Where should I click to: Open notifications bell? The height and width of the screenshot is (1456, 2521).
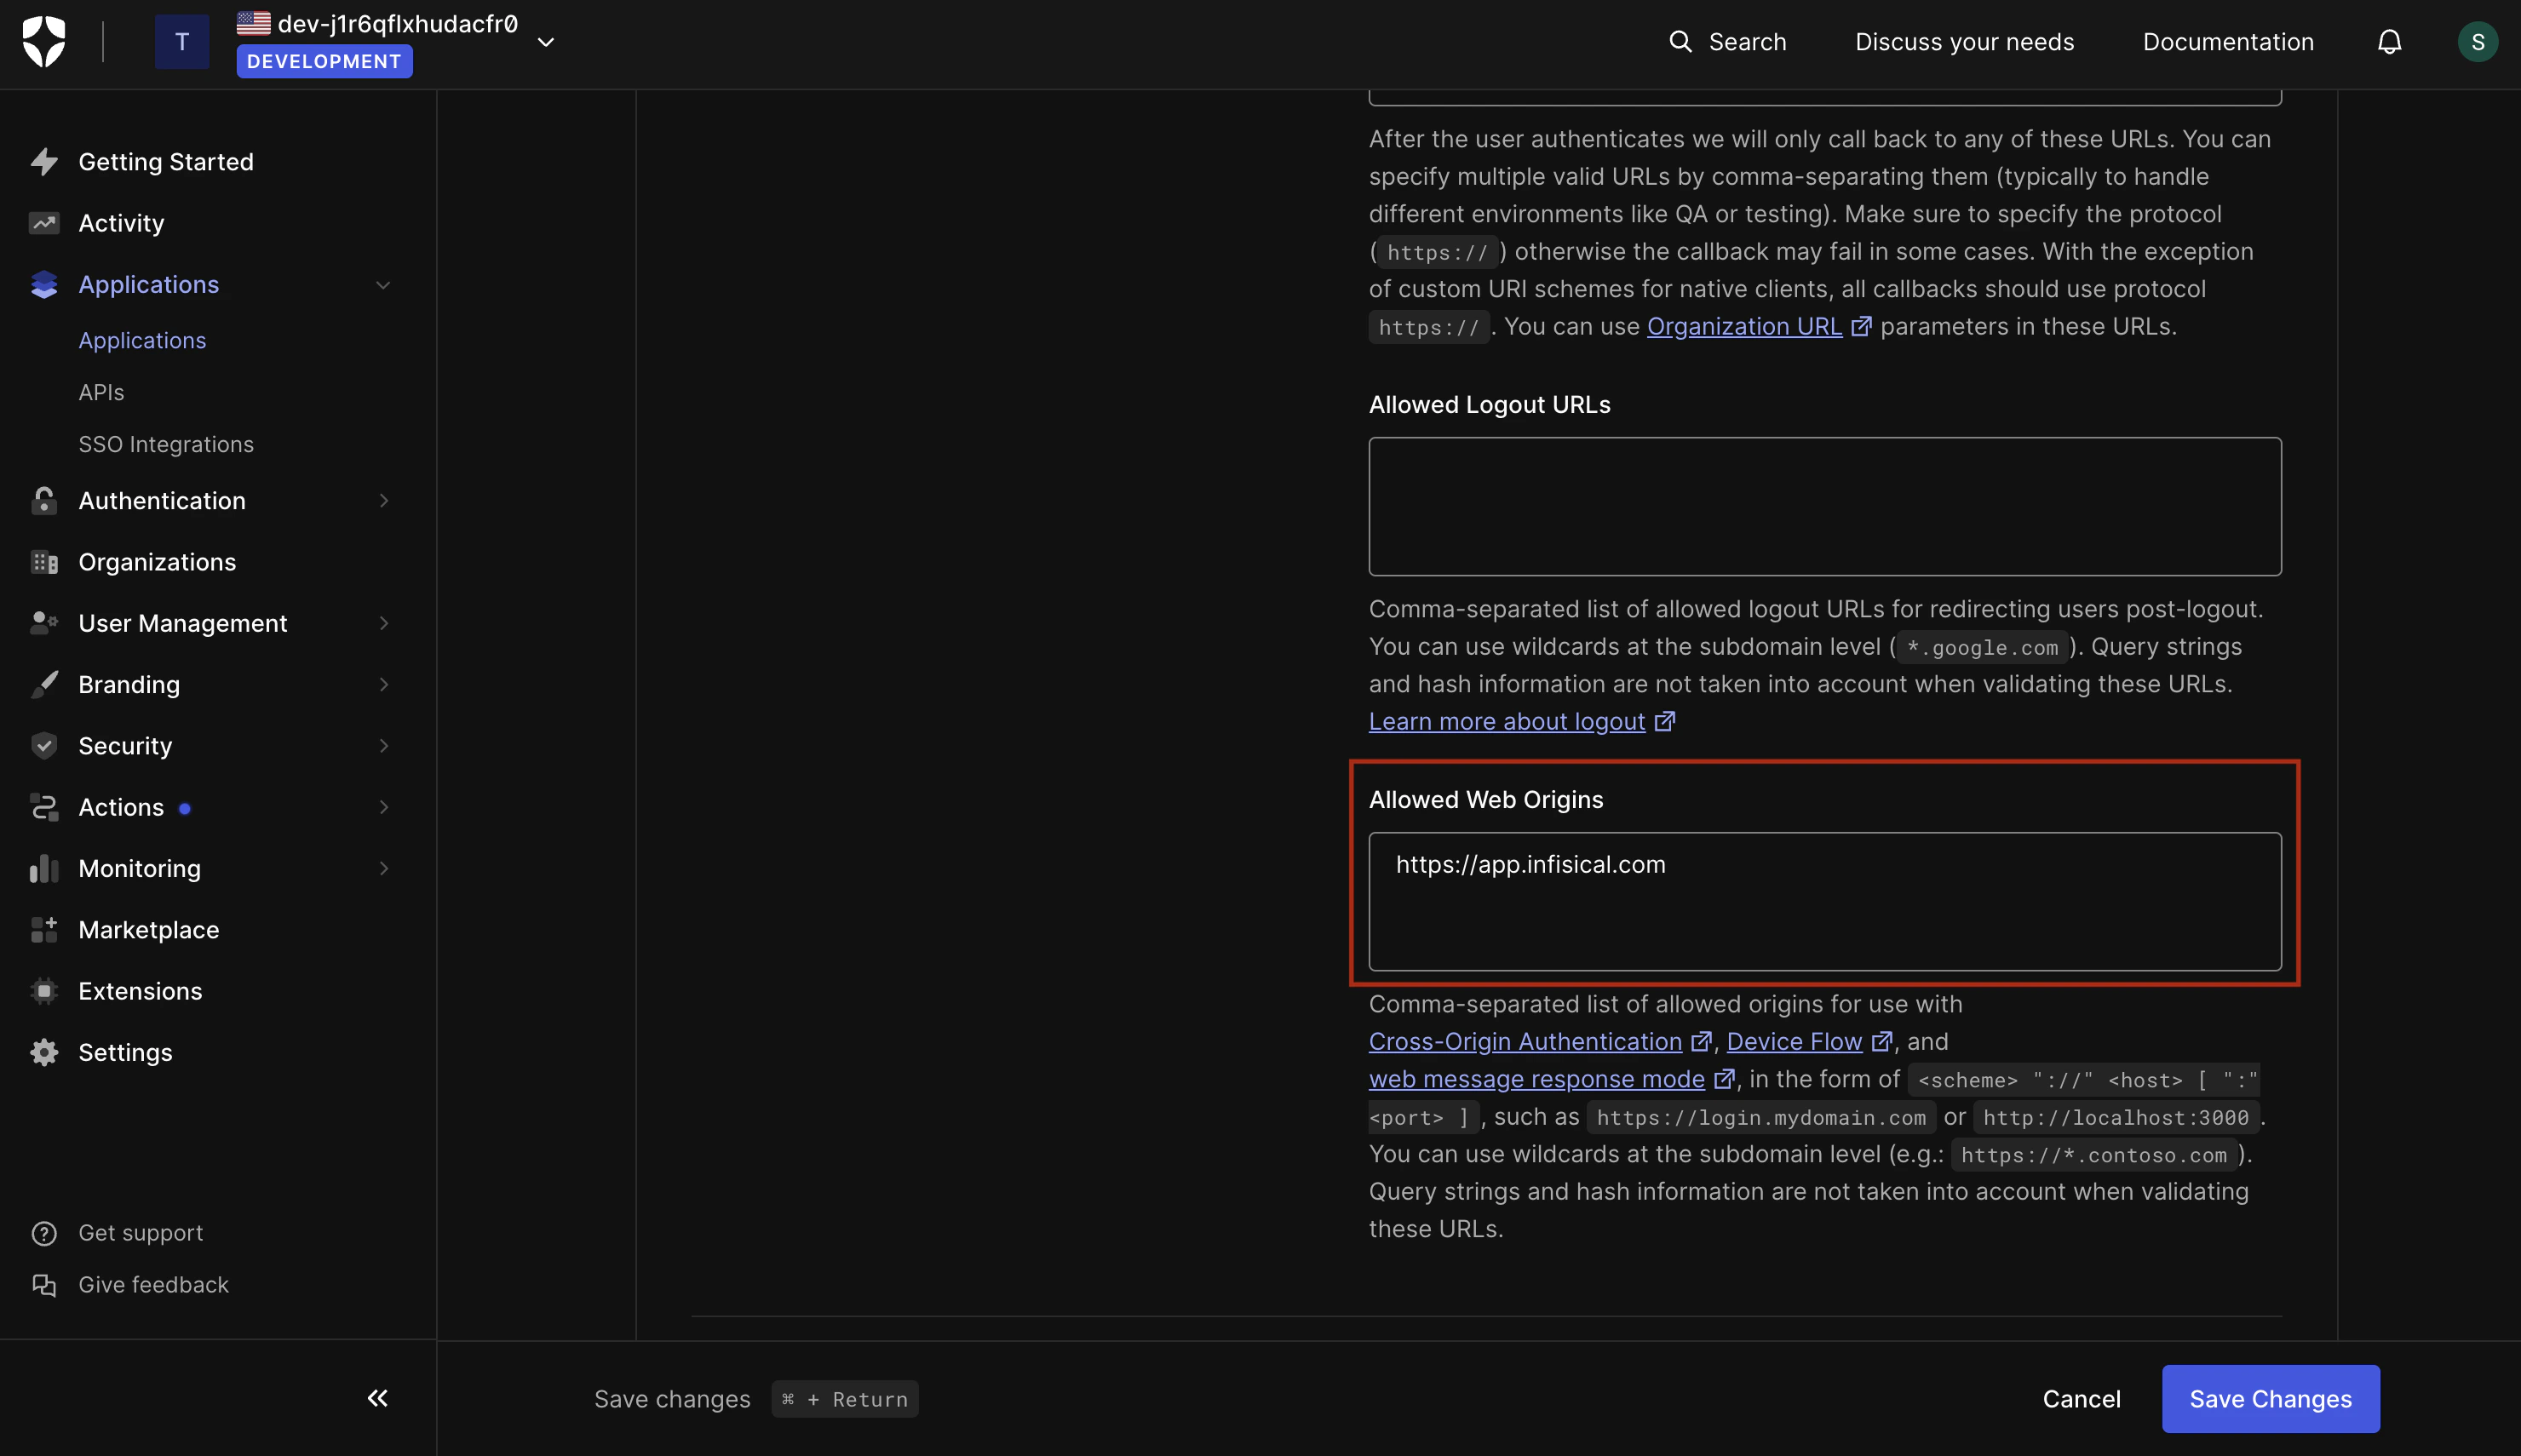pyautogui.click(x=2389, y=41)
